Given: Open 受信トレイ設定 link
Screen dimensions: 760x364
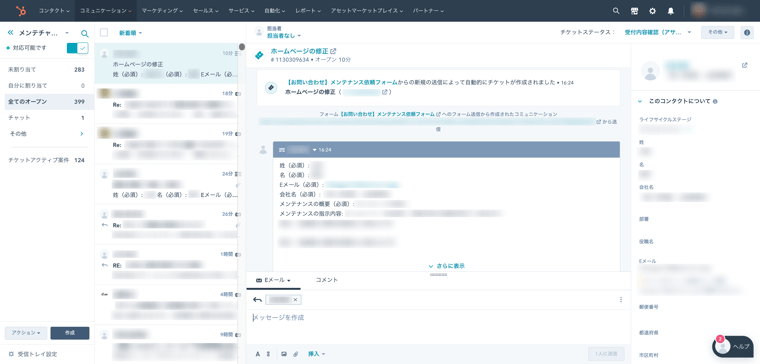Looking at the screenshot, I should (x=37, y=354).
